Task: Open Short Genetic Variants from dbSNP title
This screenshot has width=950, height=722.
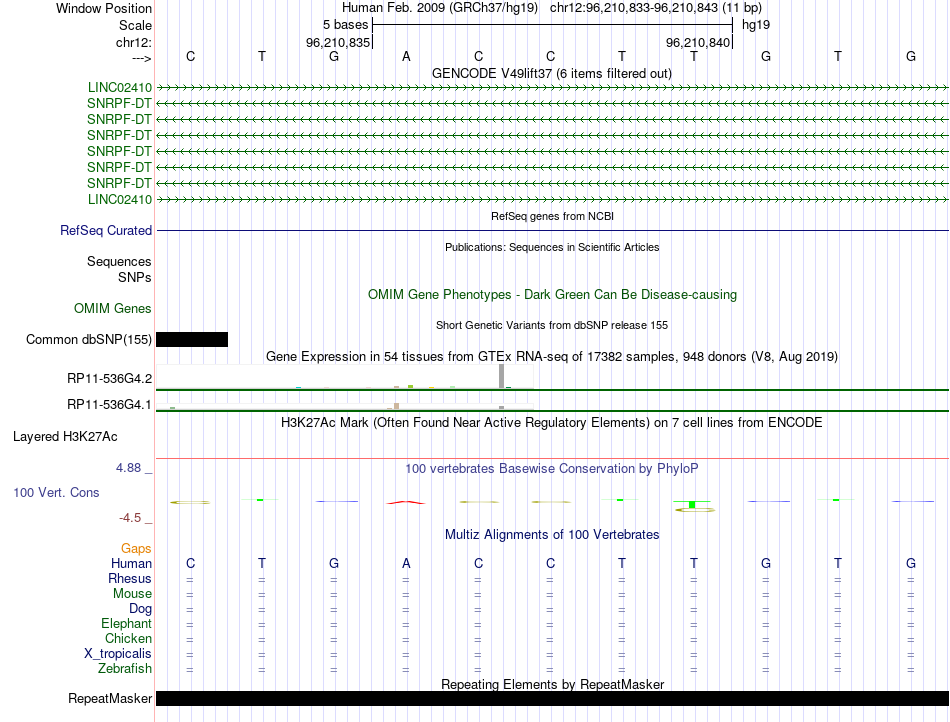Action: (552, 325)
